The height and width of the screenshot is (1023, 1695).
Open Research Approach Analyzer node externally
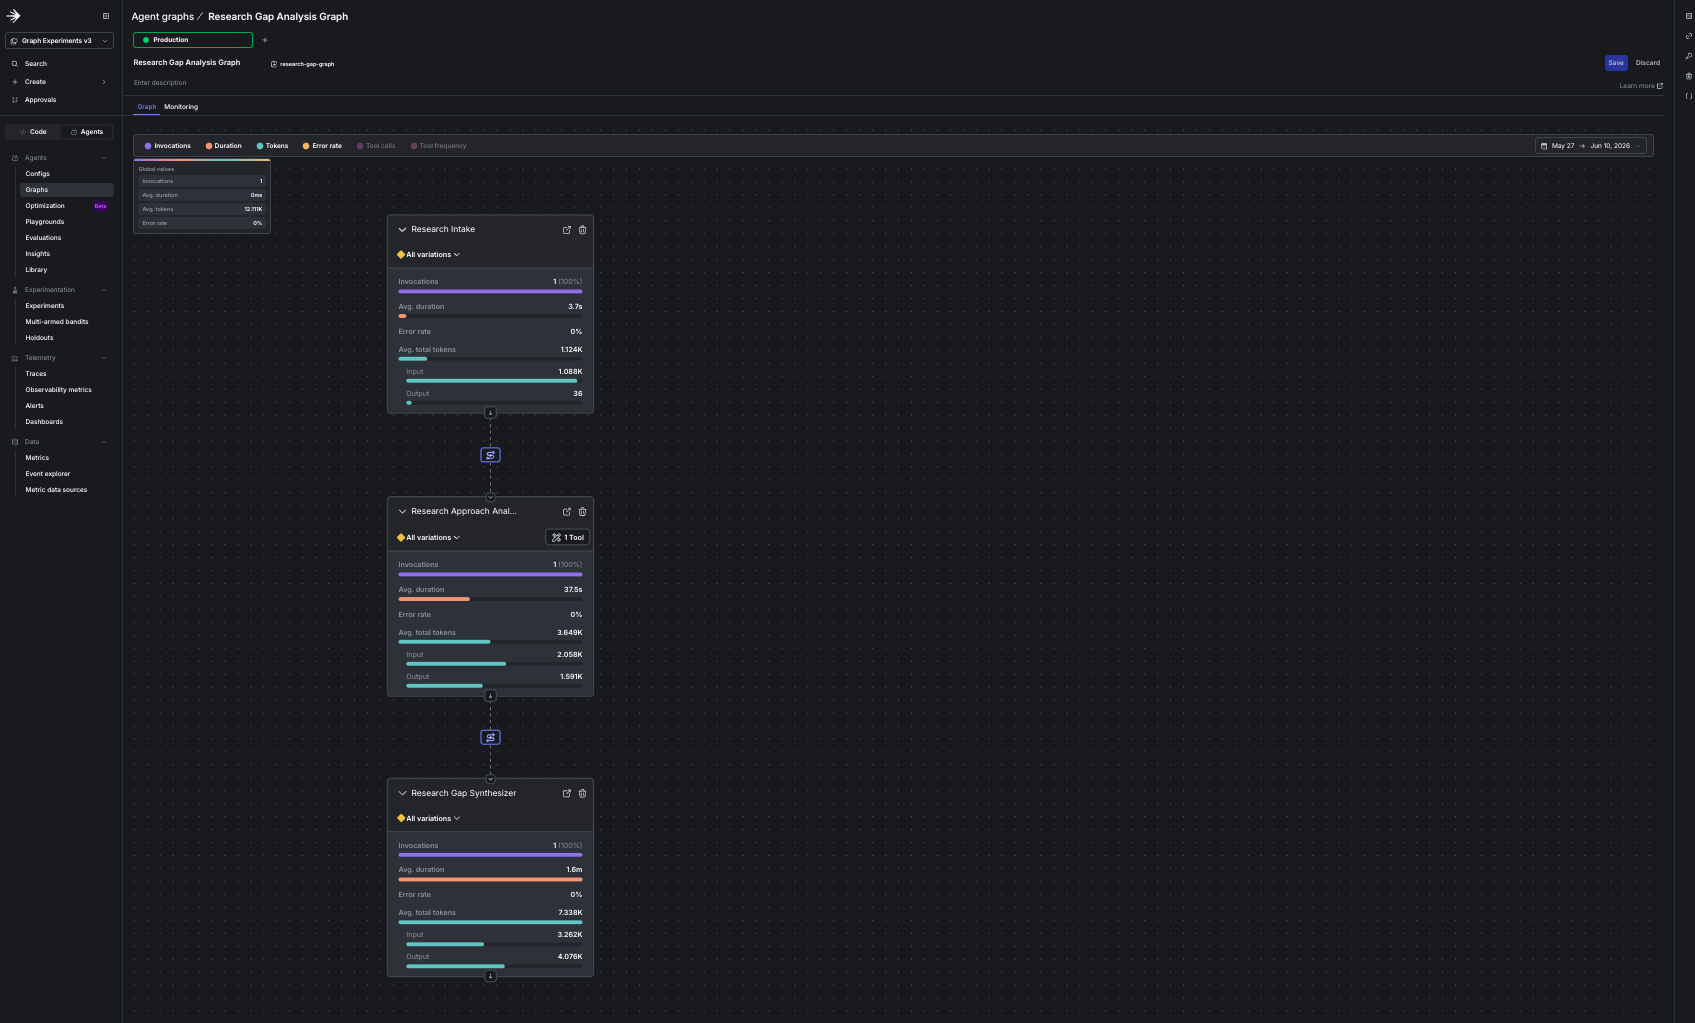pos(567,512)
